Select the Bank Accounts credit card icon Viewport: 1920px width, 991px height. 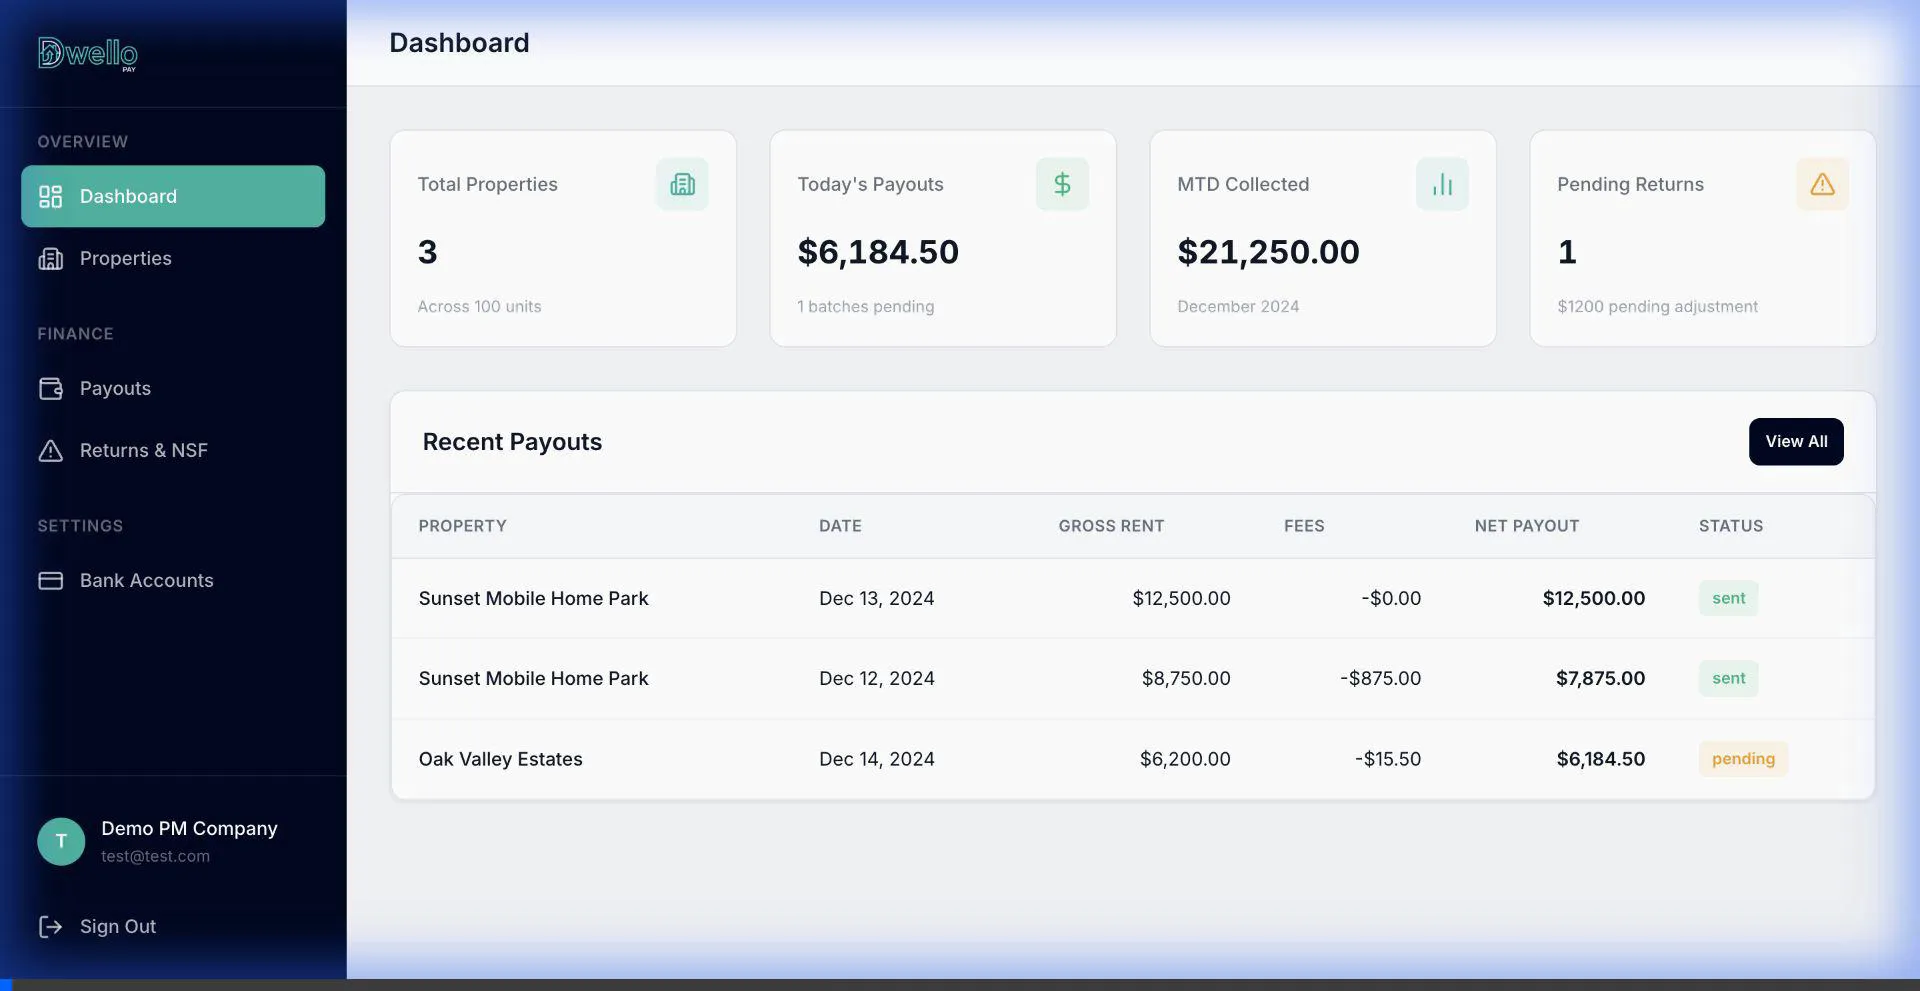[x=52, y=580]
